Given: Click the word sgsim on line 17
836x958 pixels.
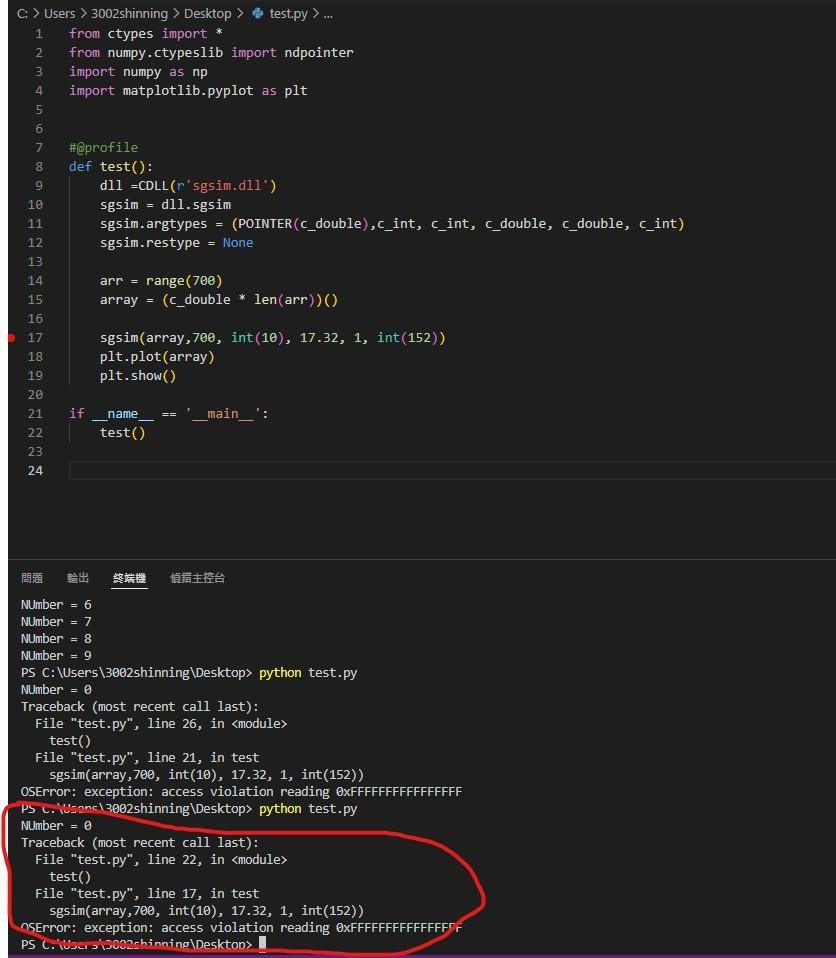Looking at the screenshot, I should pyautogui.click(x=117, y=337).
